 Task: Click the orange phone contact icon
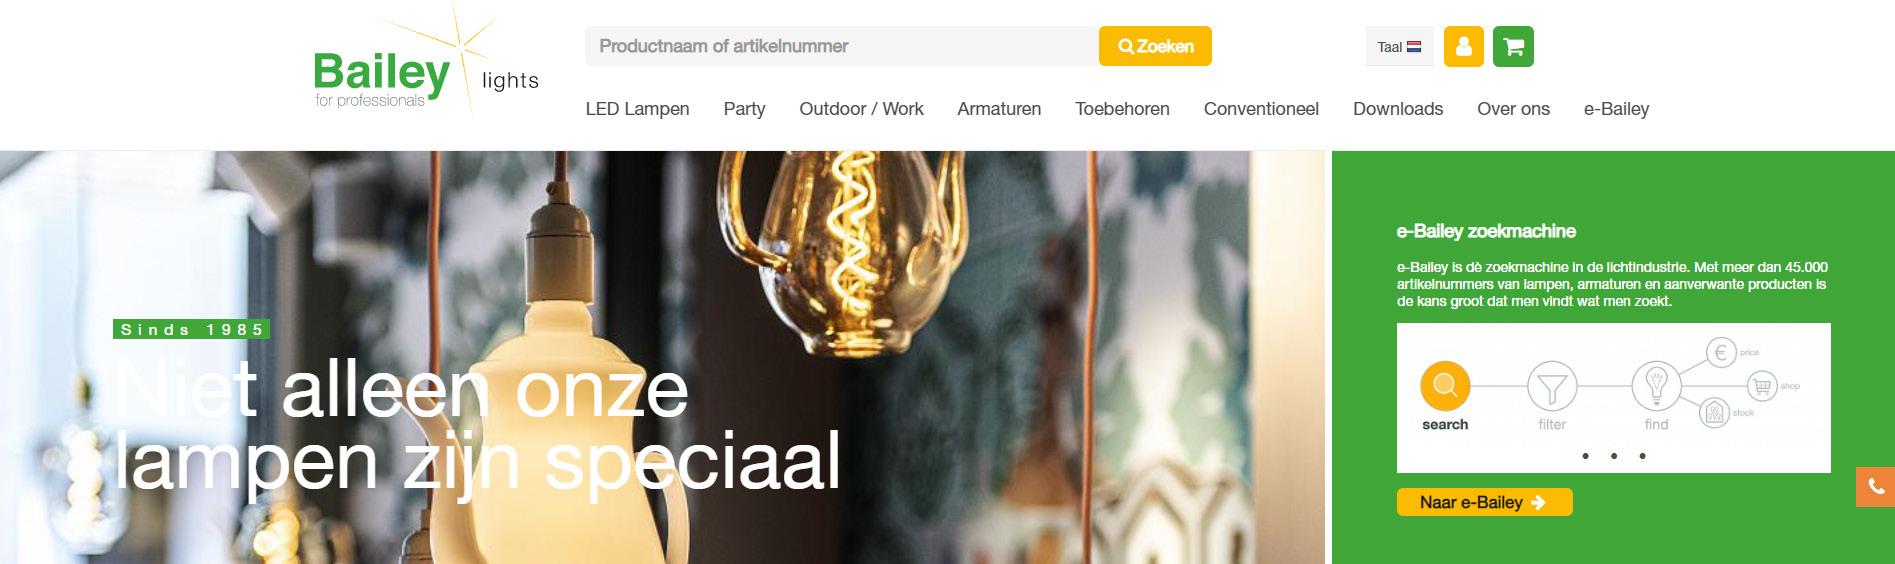(1875, 486)
